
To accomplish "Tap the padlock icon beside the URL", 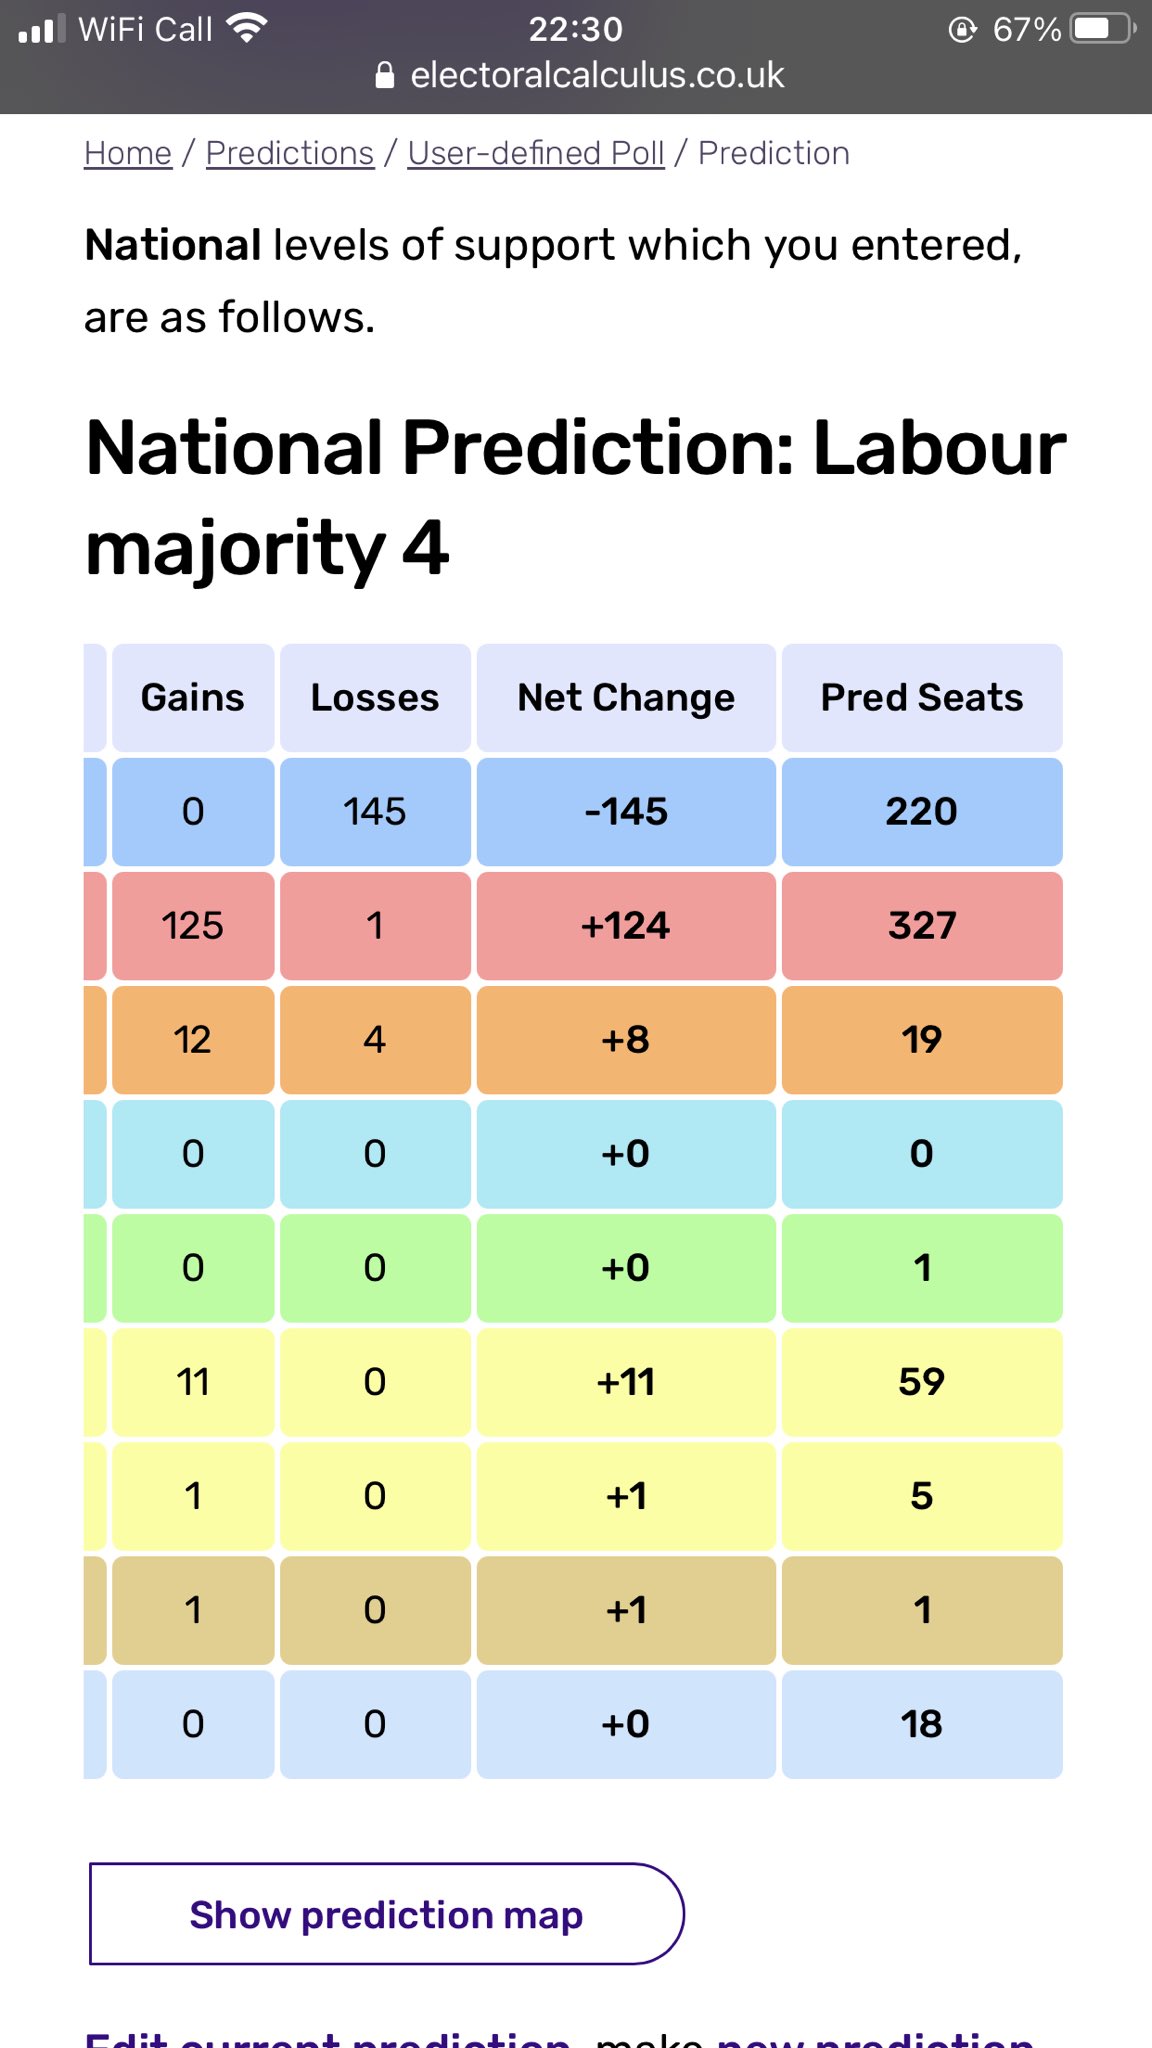I will coord(384,75).
